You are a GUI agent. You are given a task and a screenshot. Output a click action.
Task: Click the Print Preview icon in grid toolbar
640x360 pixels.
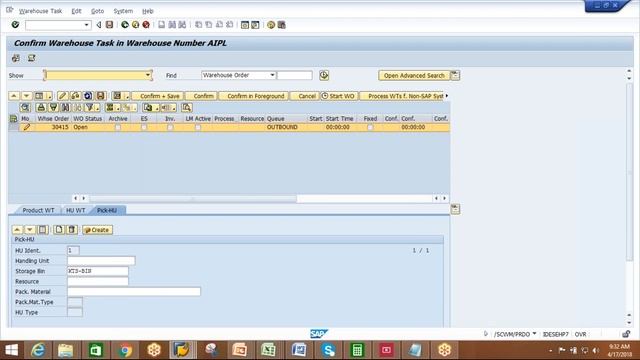pyautogui.click(x=187, y=108)
